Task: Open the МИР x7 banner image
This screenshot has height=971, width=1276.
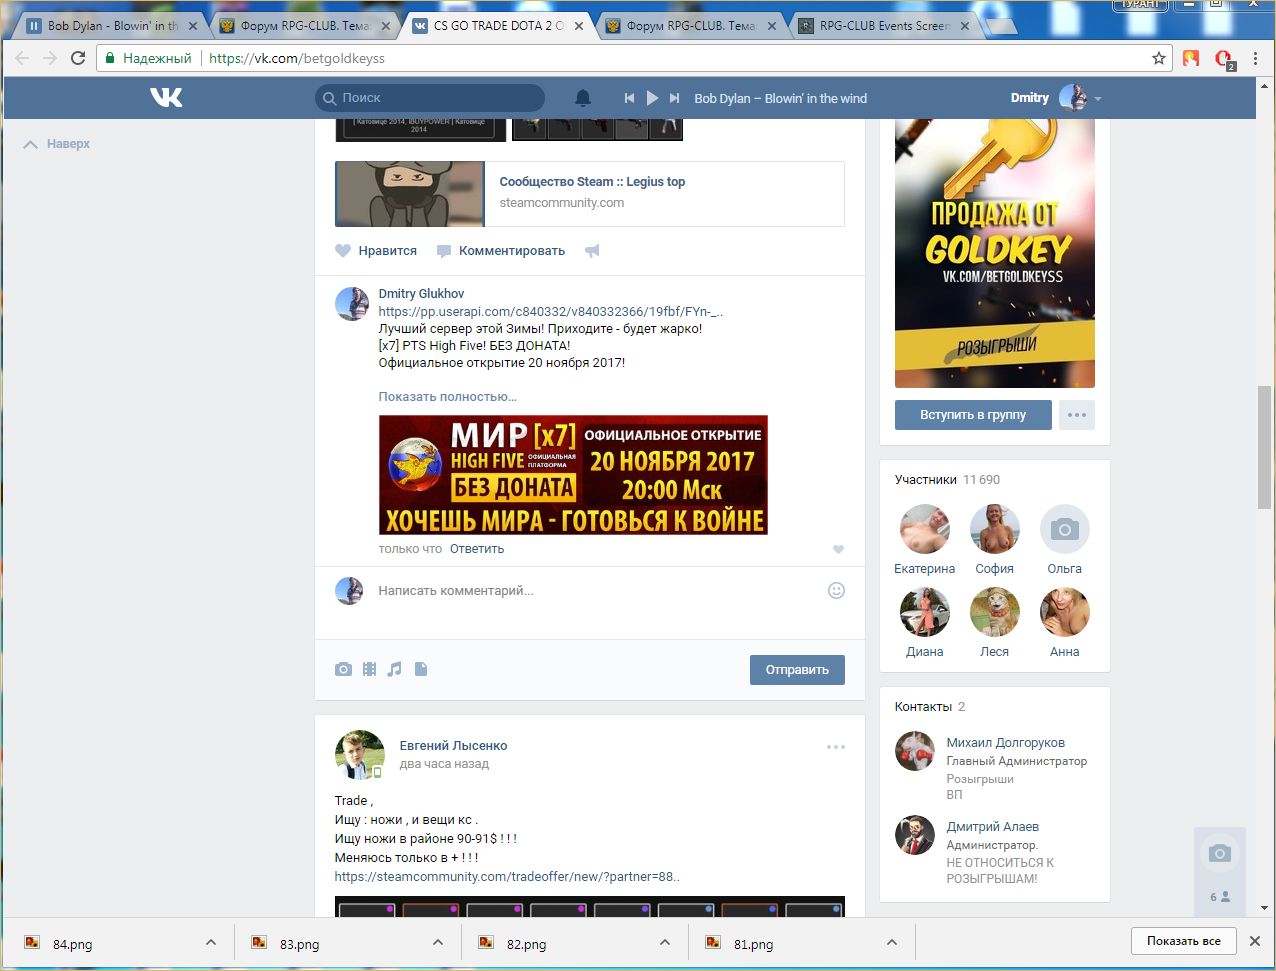Action: coord(573,475)
